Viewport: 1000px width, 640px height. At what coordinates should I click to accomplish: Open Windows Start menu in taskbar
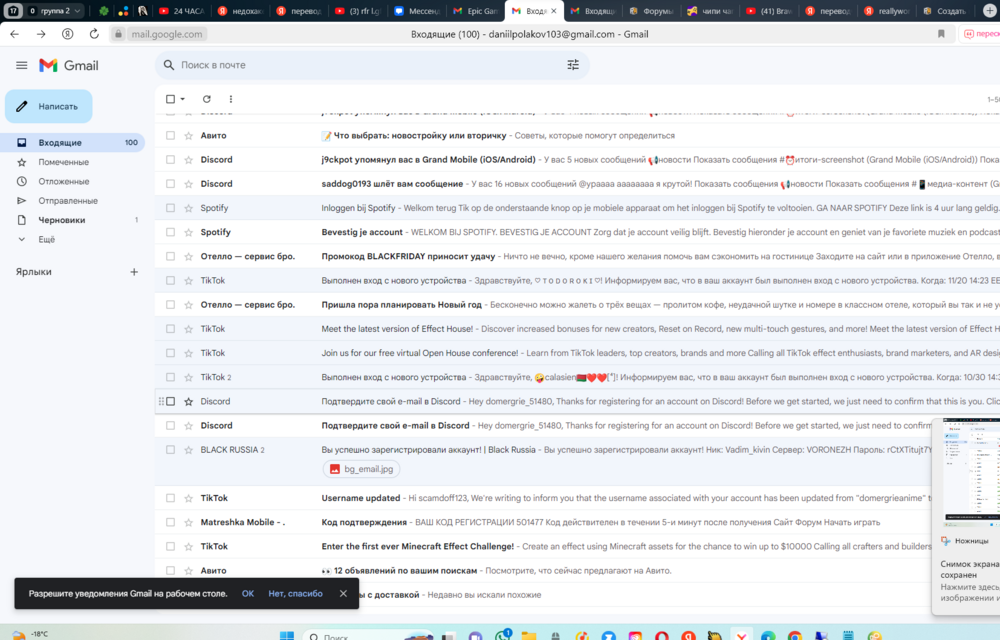click(287, 636)
